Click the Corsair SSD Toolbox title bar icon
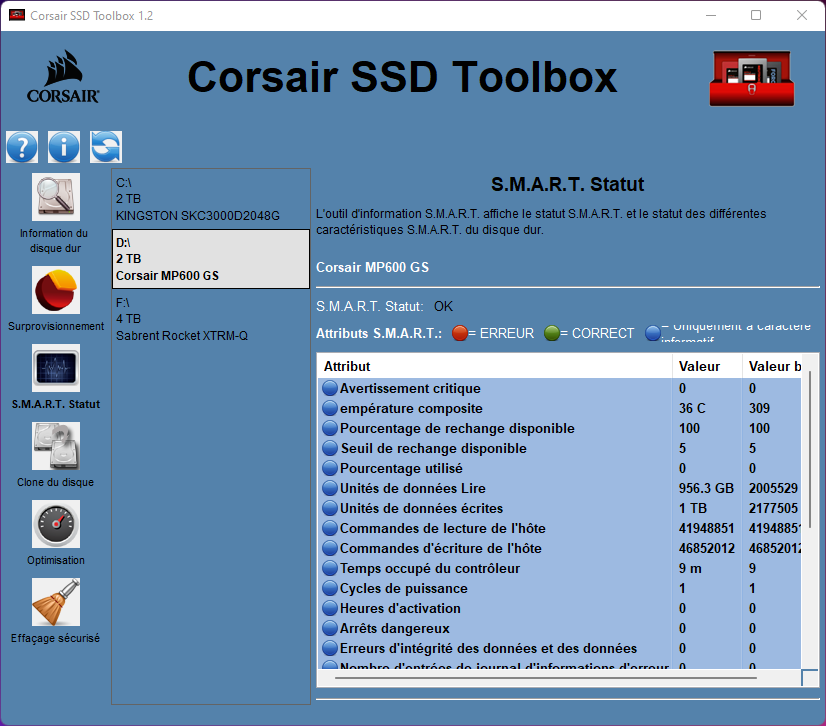Screen dimensions: 826x726 (17, 15)
